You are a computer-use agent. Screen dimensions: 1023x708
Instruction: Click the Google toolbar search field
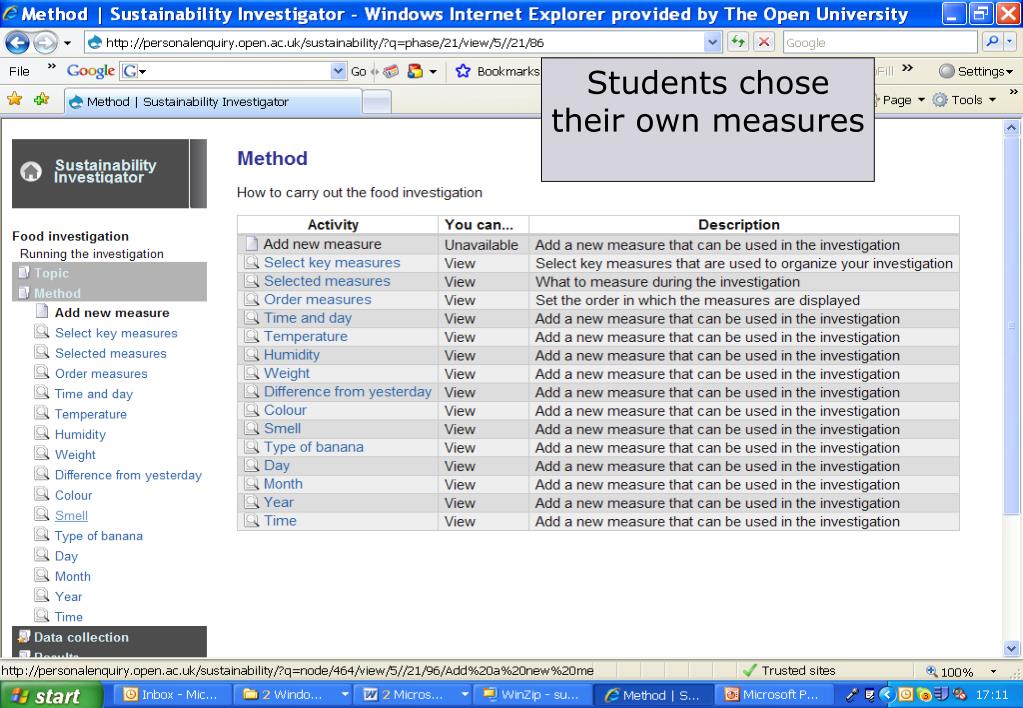pos(233,71)
